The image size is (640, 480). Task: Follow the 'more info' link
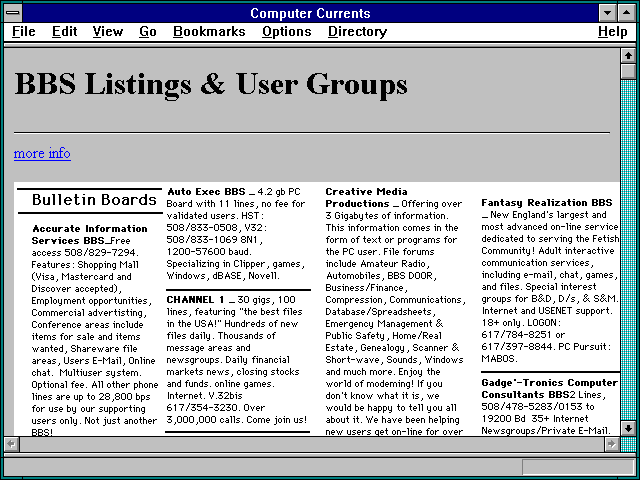[x=42, y=153]
